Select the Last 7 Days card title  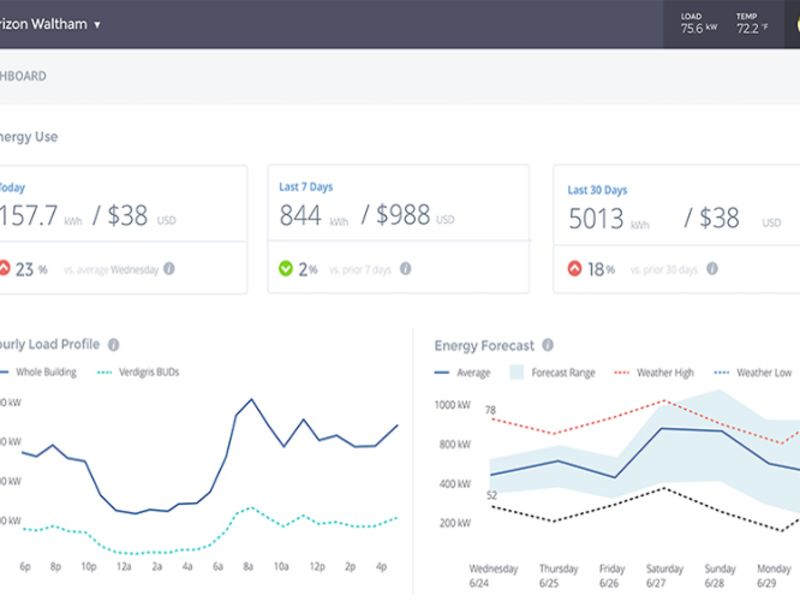(306, 187)
